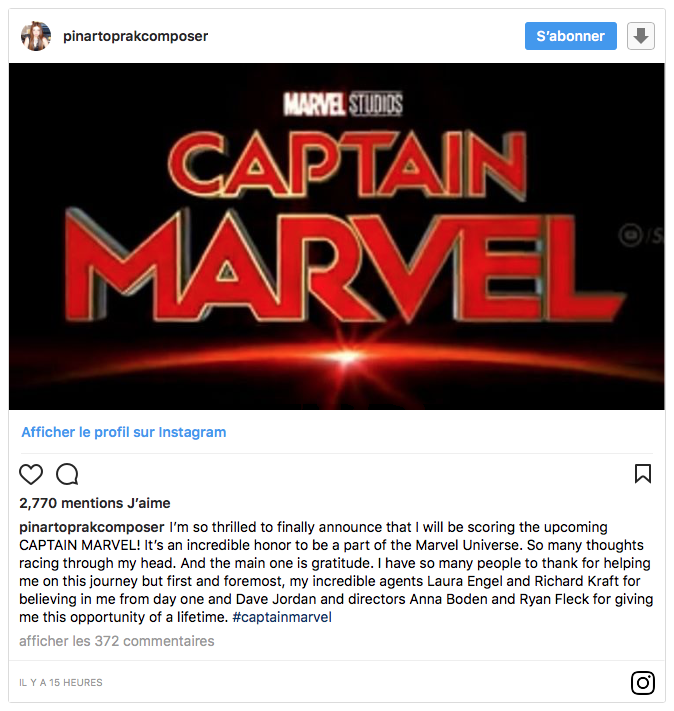Click pinartoprakcomposer username in the caption

(x=92, y=527)
